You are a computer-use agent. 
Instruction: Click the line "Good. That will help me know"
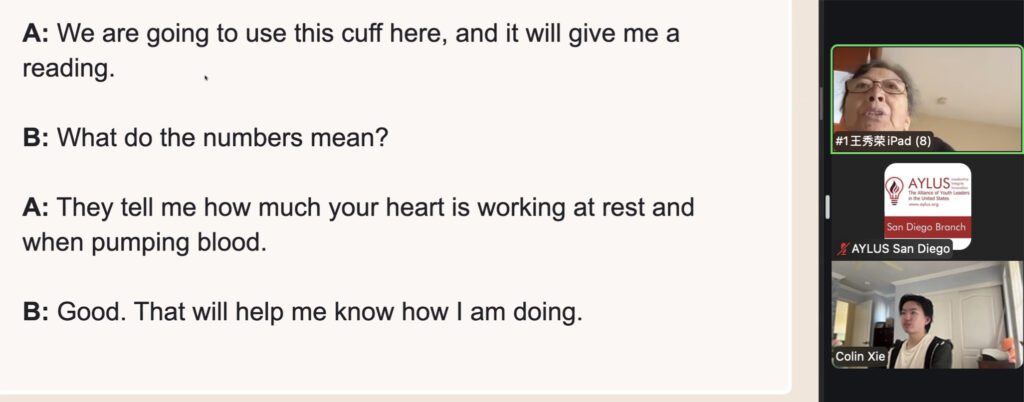click(x=319, y=312)
